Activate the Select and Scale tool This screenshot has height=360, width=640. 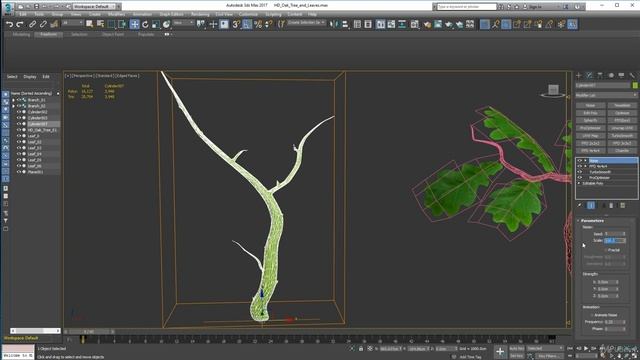click(156, 24)
